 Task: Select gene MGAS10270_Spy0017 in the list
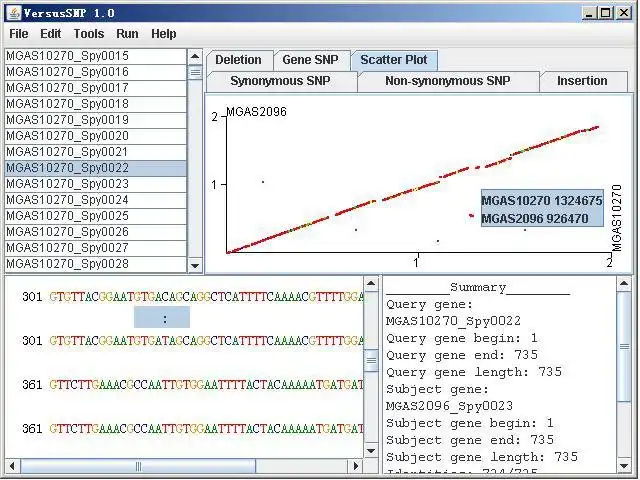pos(96,88)
